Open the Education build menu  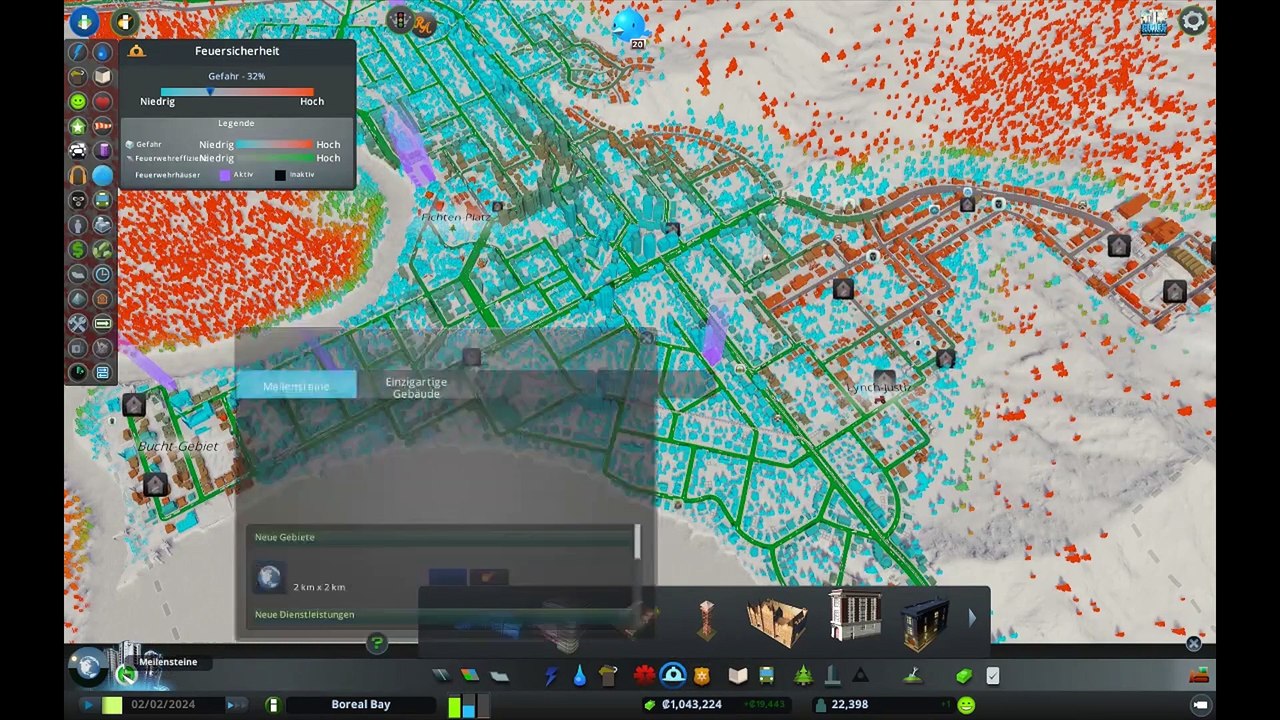click(737, 676)
